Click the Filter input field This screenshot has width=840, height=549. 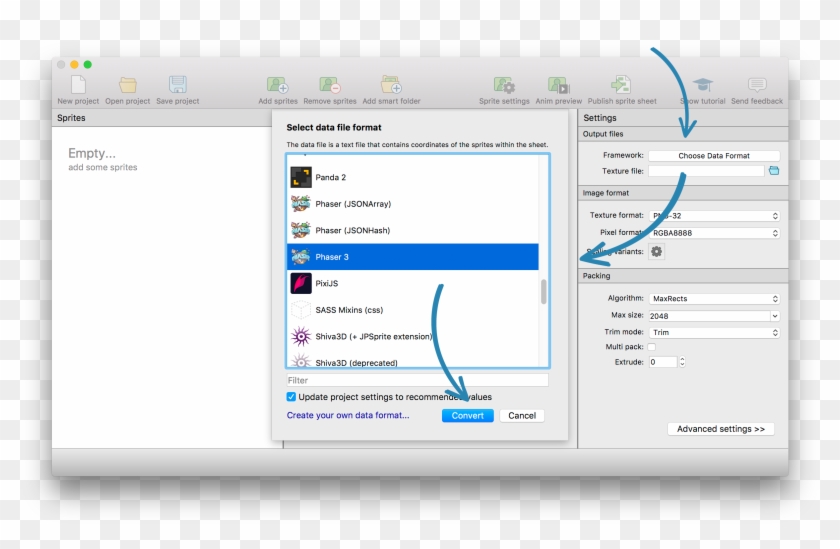(x=417, y=380)
